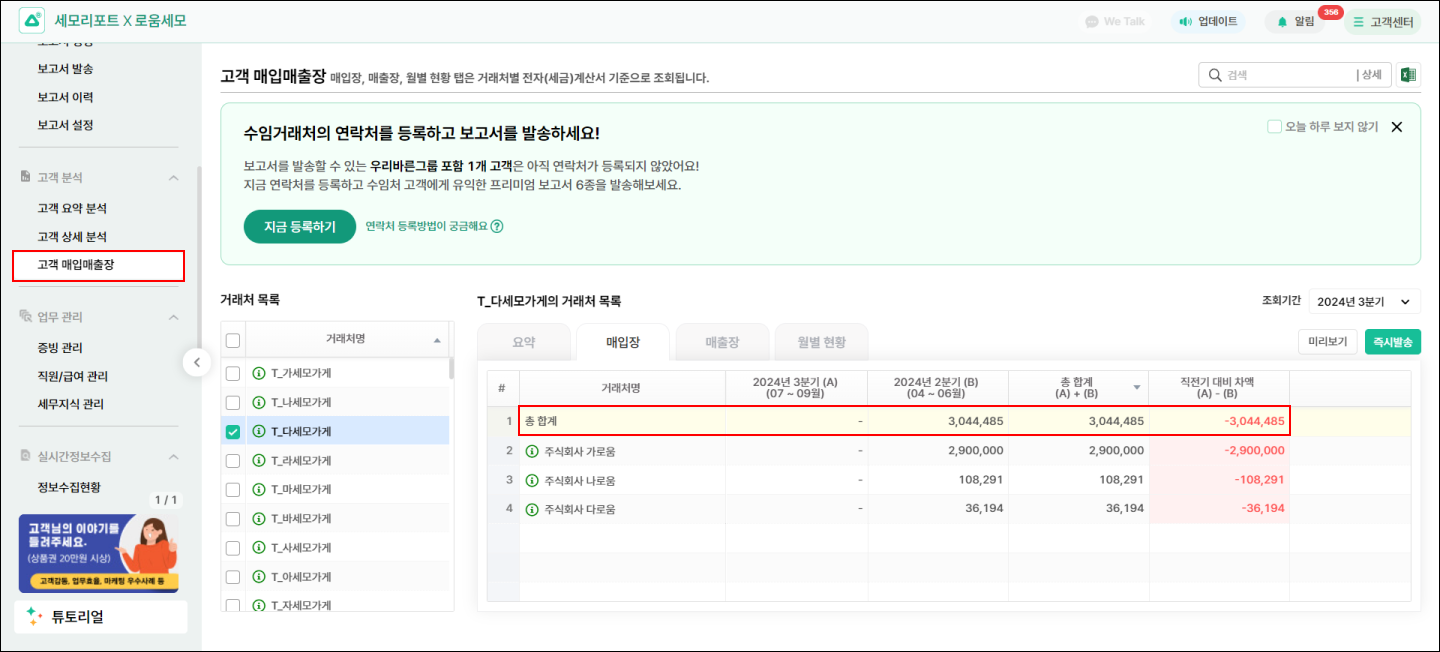Click the info icon next to T_가세모가게

[259, 373]
